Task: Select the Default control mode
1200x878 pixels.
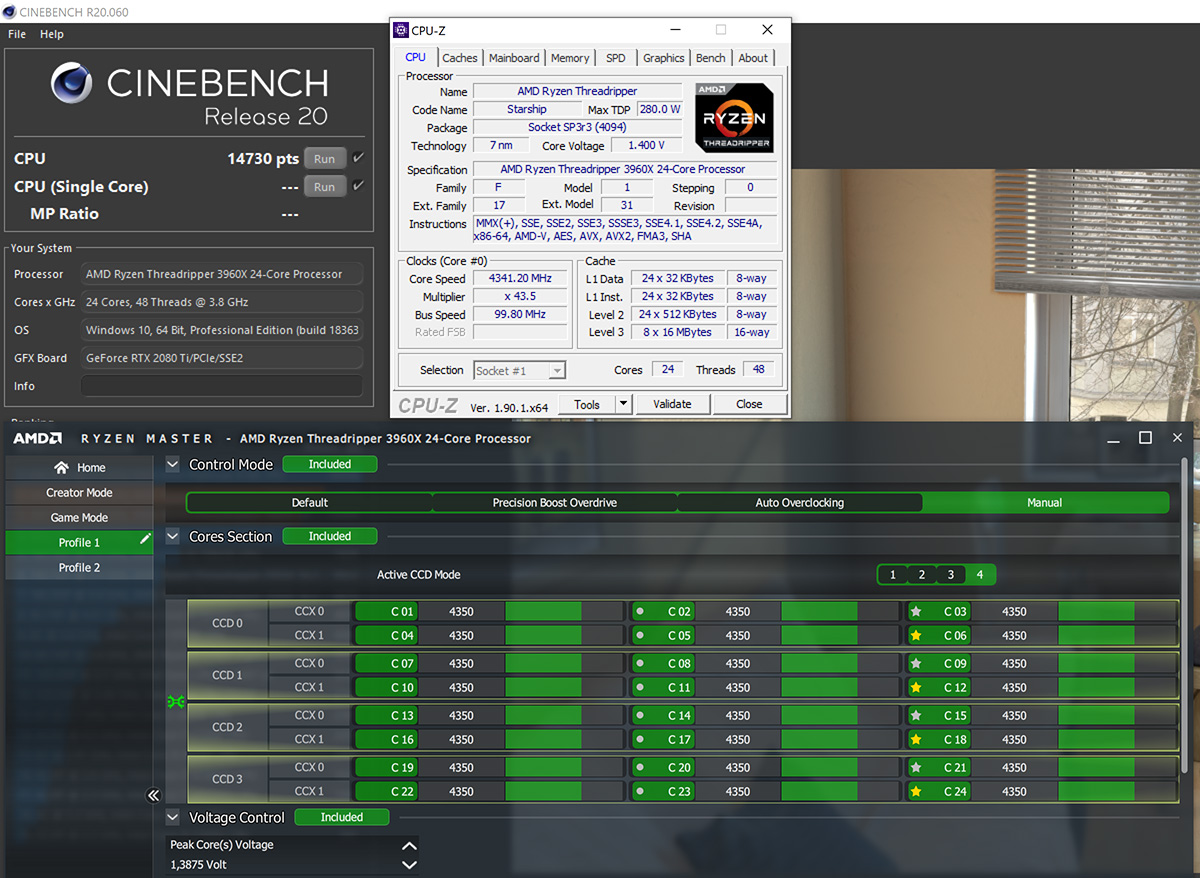Action: pos(310,502)
